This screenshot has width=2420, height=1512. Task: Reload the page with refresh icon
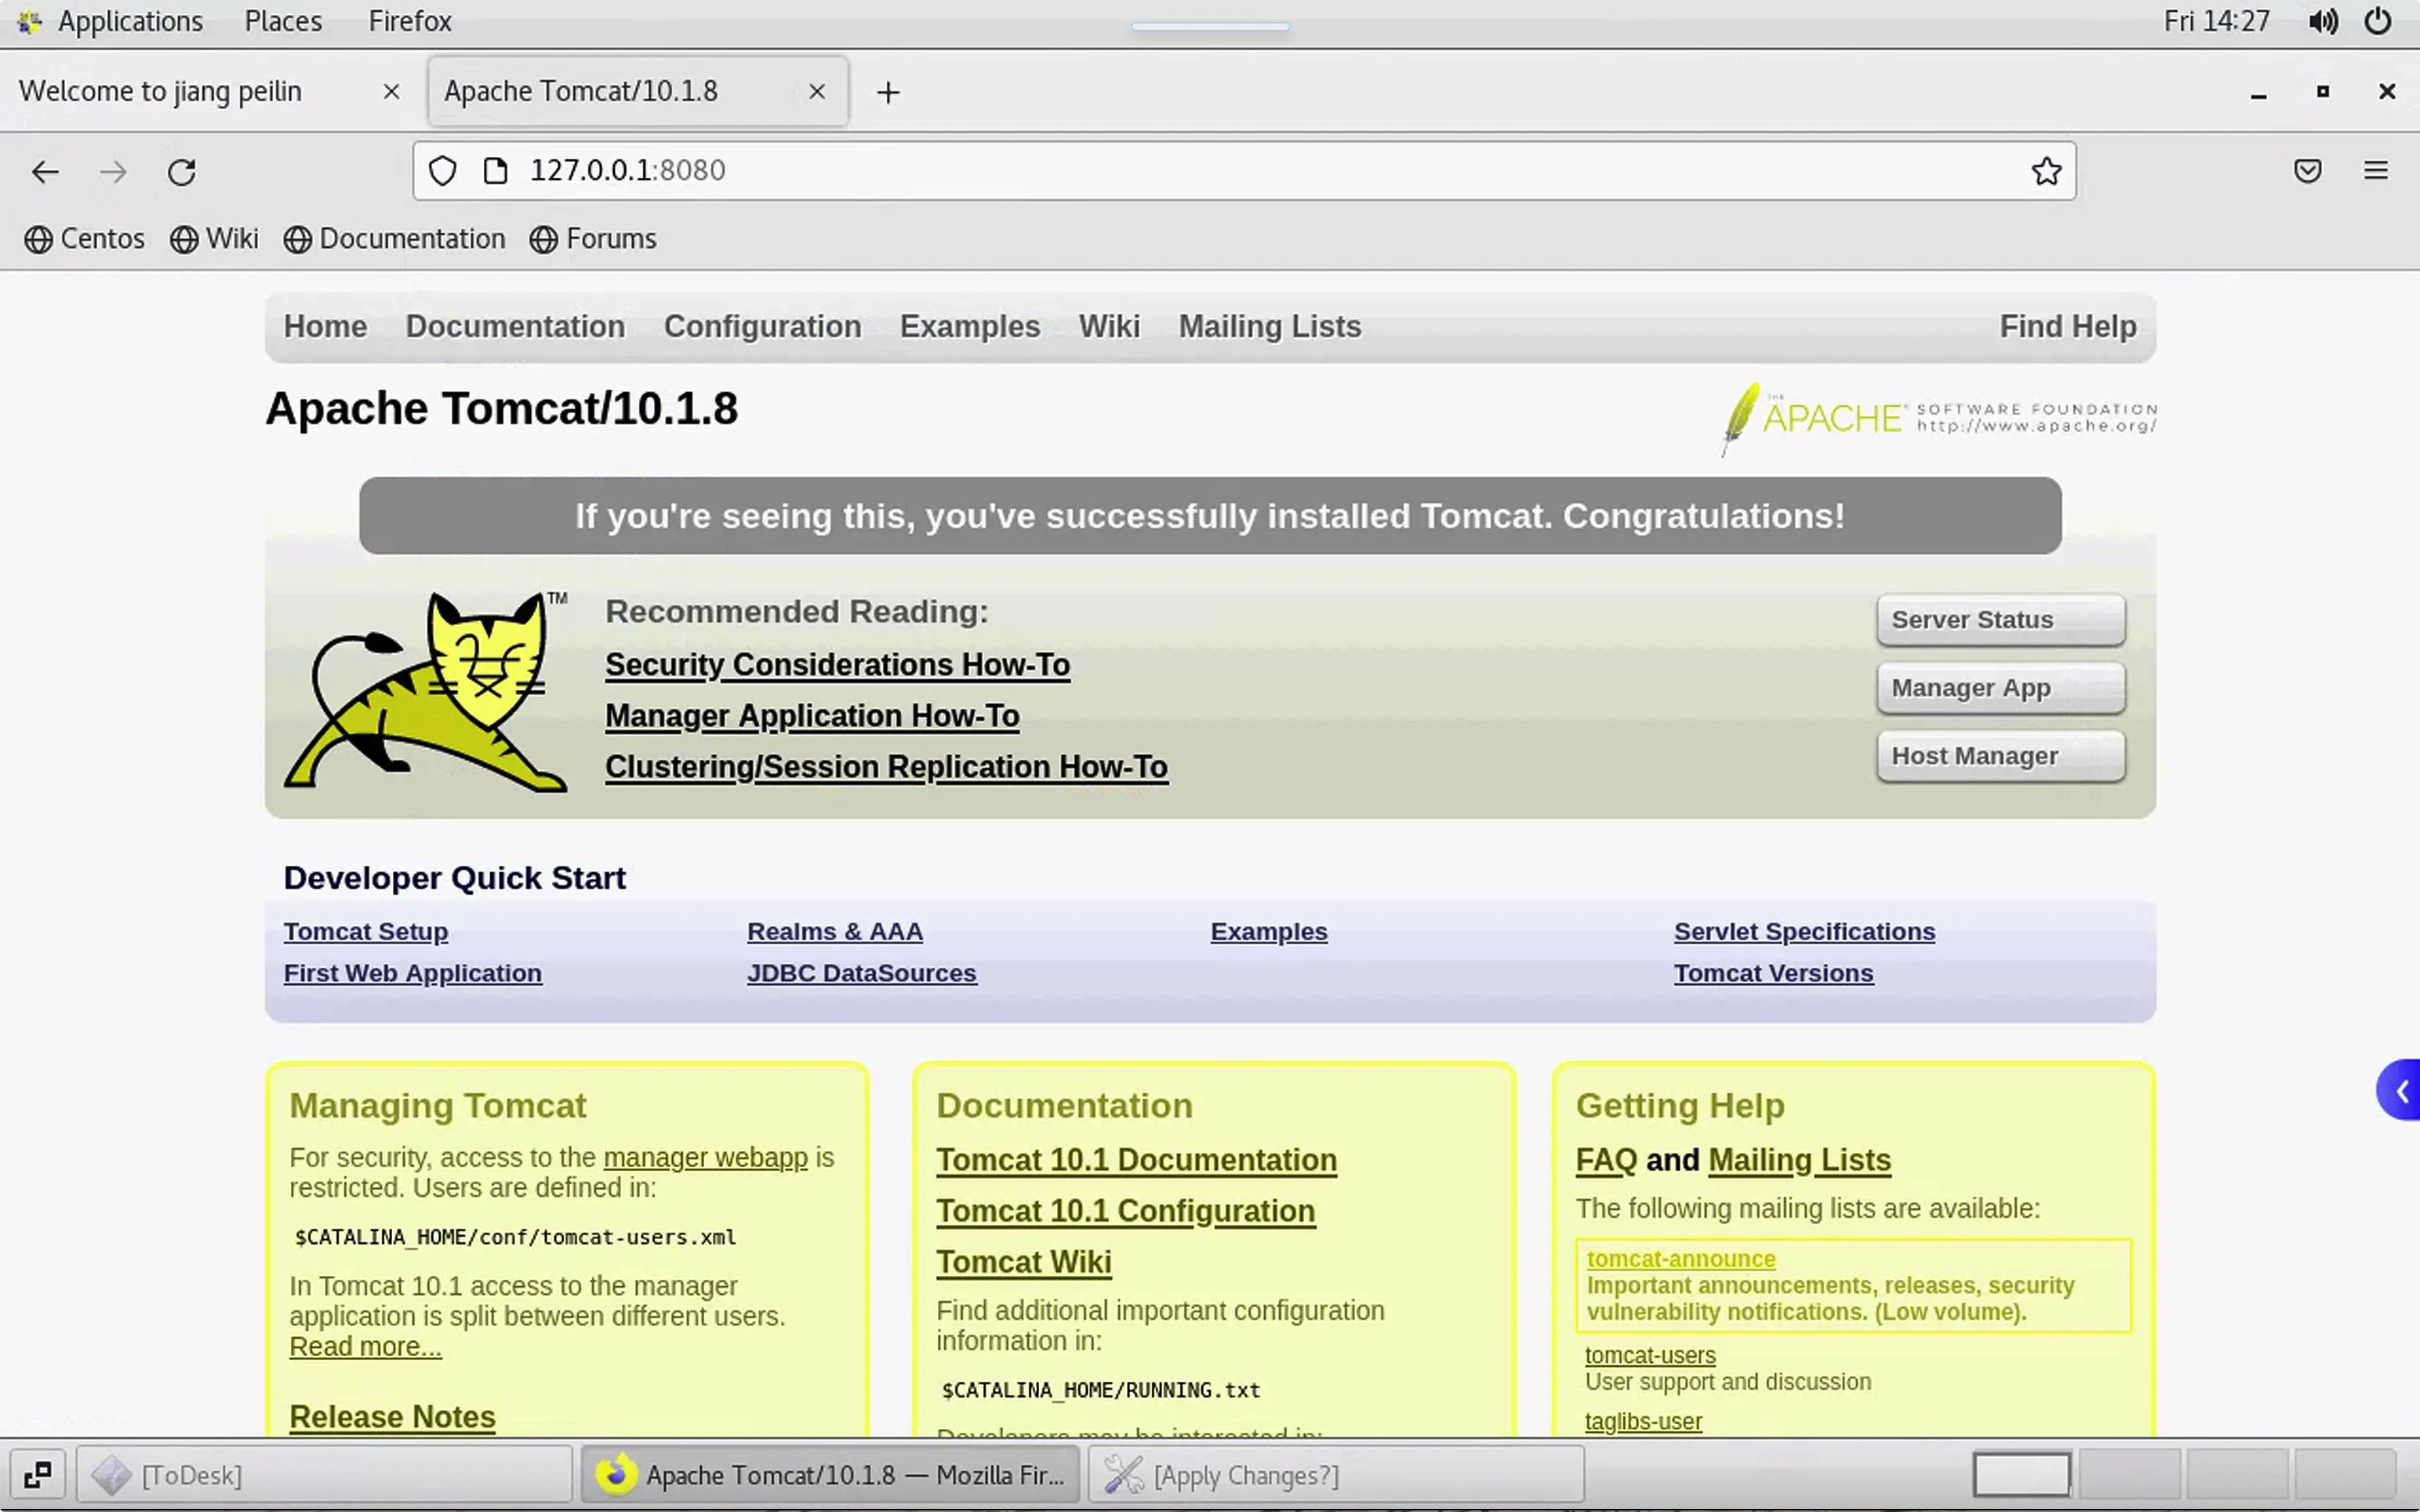pos(182,172)
